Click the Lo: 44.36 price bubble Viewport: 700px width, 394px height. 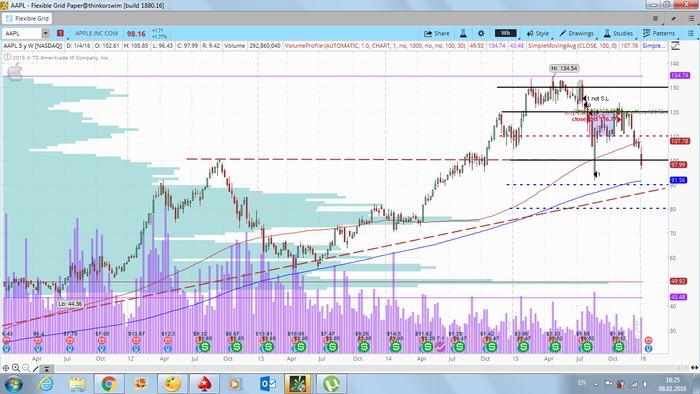(70, 303)
